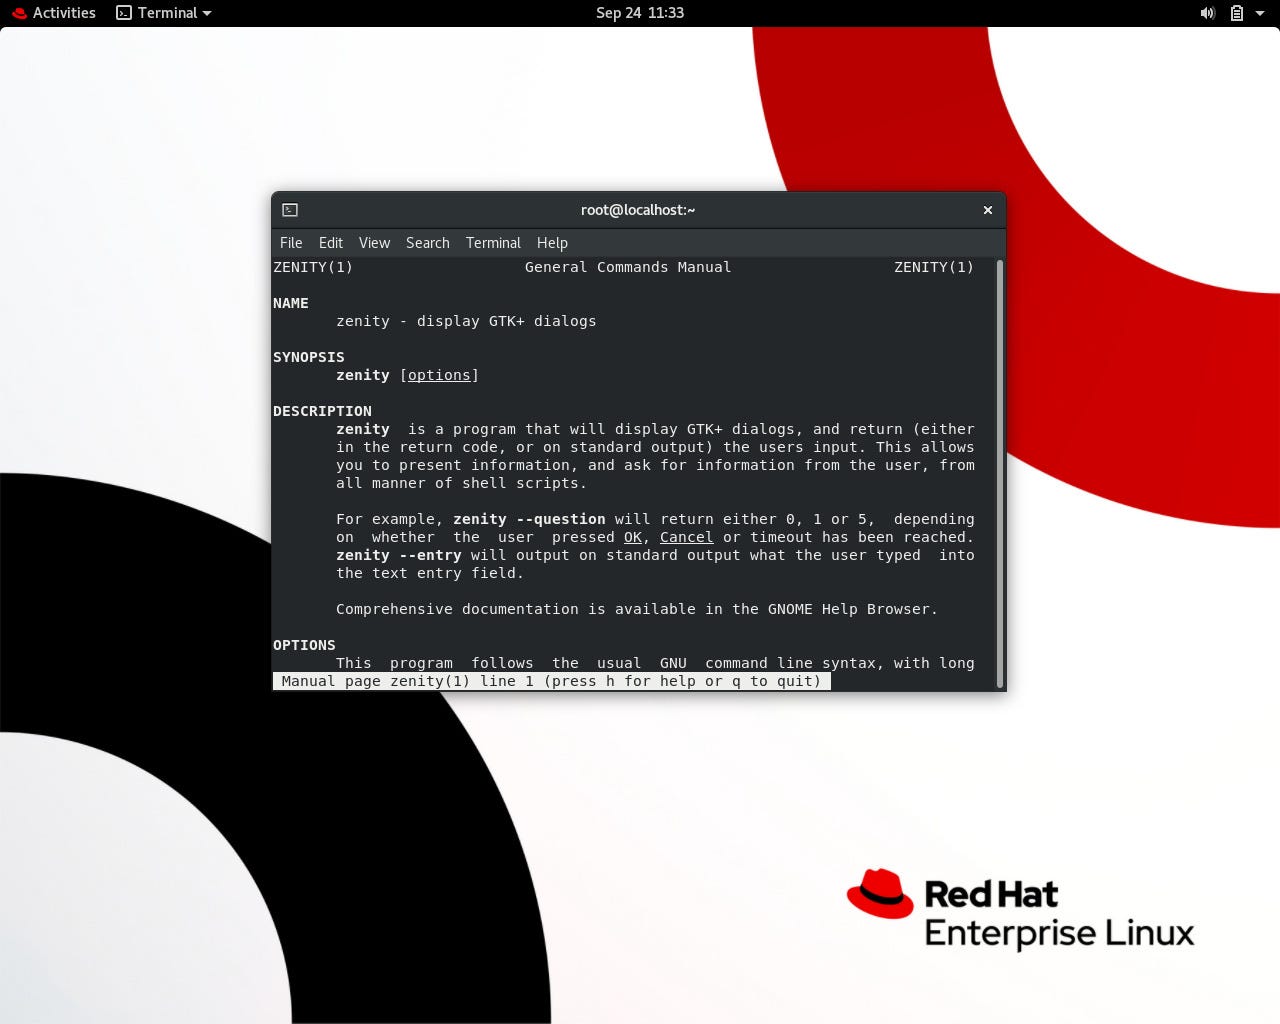Open the system status dropdown arrow
Viewport: 1280px width, 1024px height.
coord(1260,13)
